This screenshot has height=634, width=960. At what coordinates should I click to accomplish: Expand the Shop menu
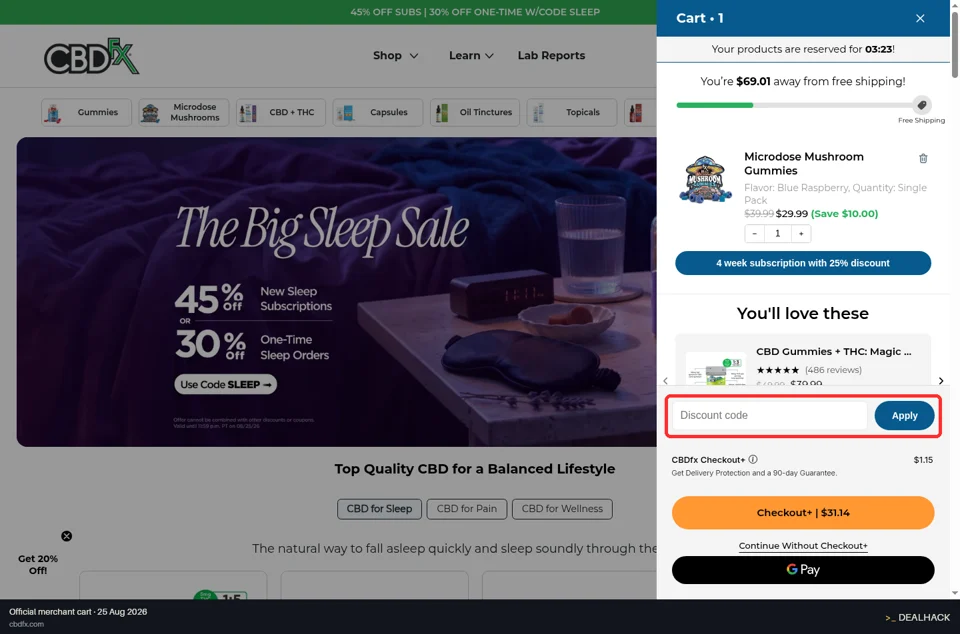pos(396,56)
